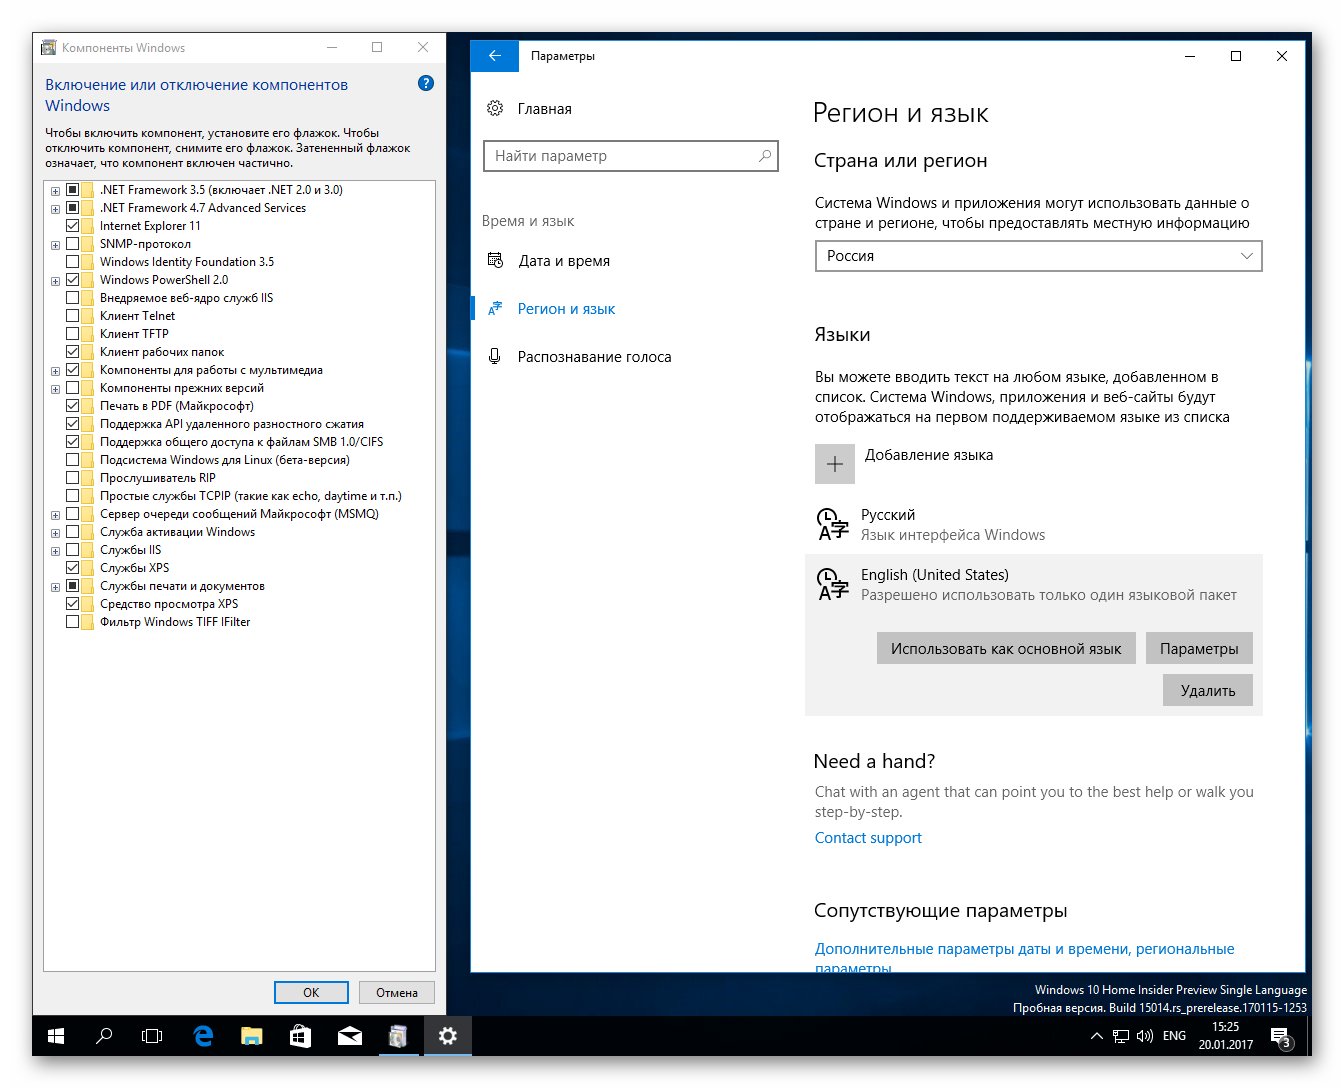Click the help question mark icon in Windows Components

click(426, 83)
